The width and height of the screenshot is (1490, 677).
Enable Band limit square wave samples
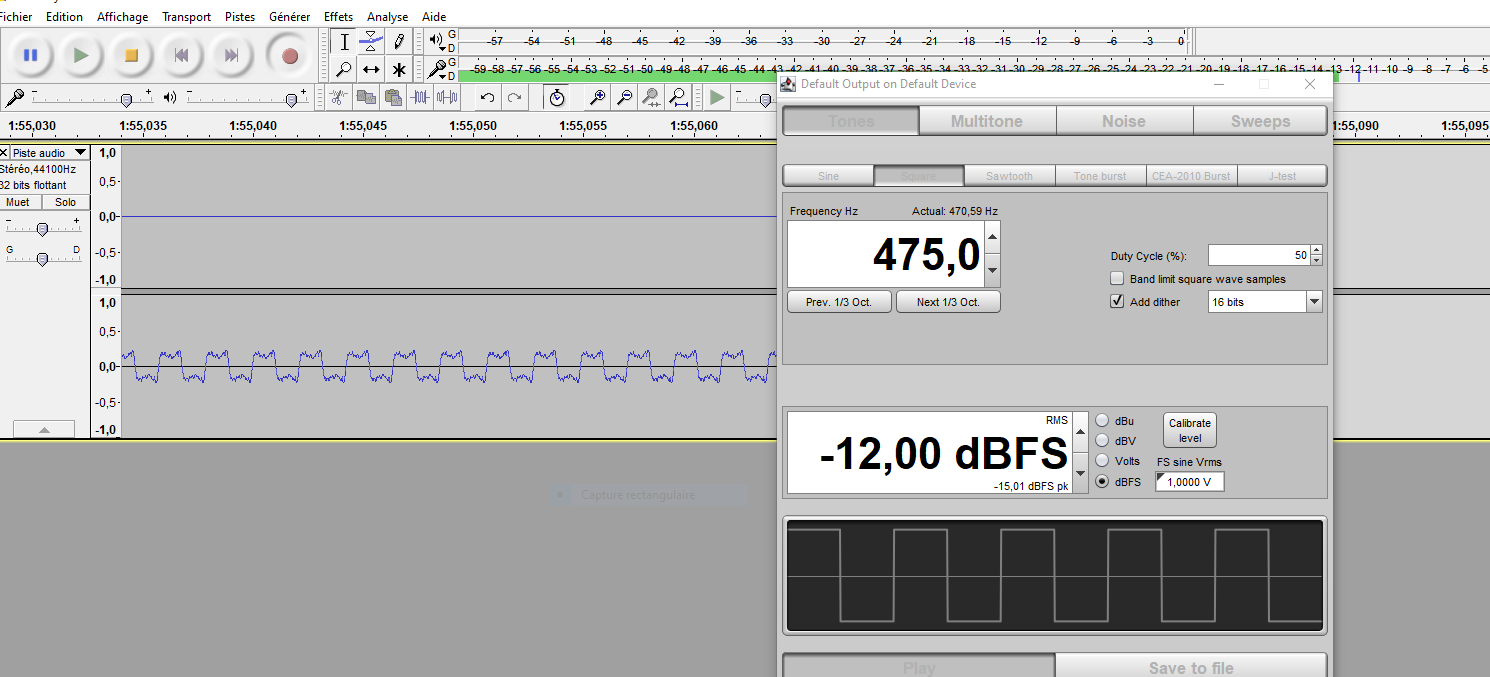pyautogui.click(x=1117, y=279)
